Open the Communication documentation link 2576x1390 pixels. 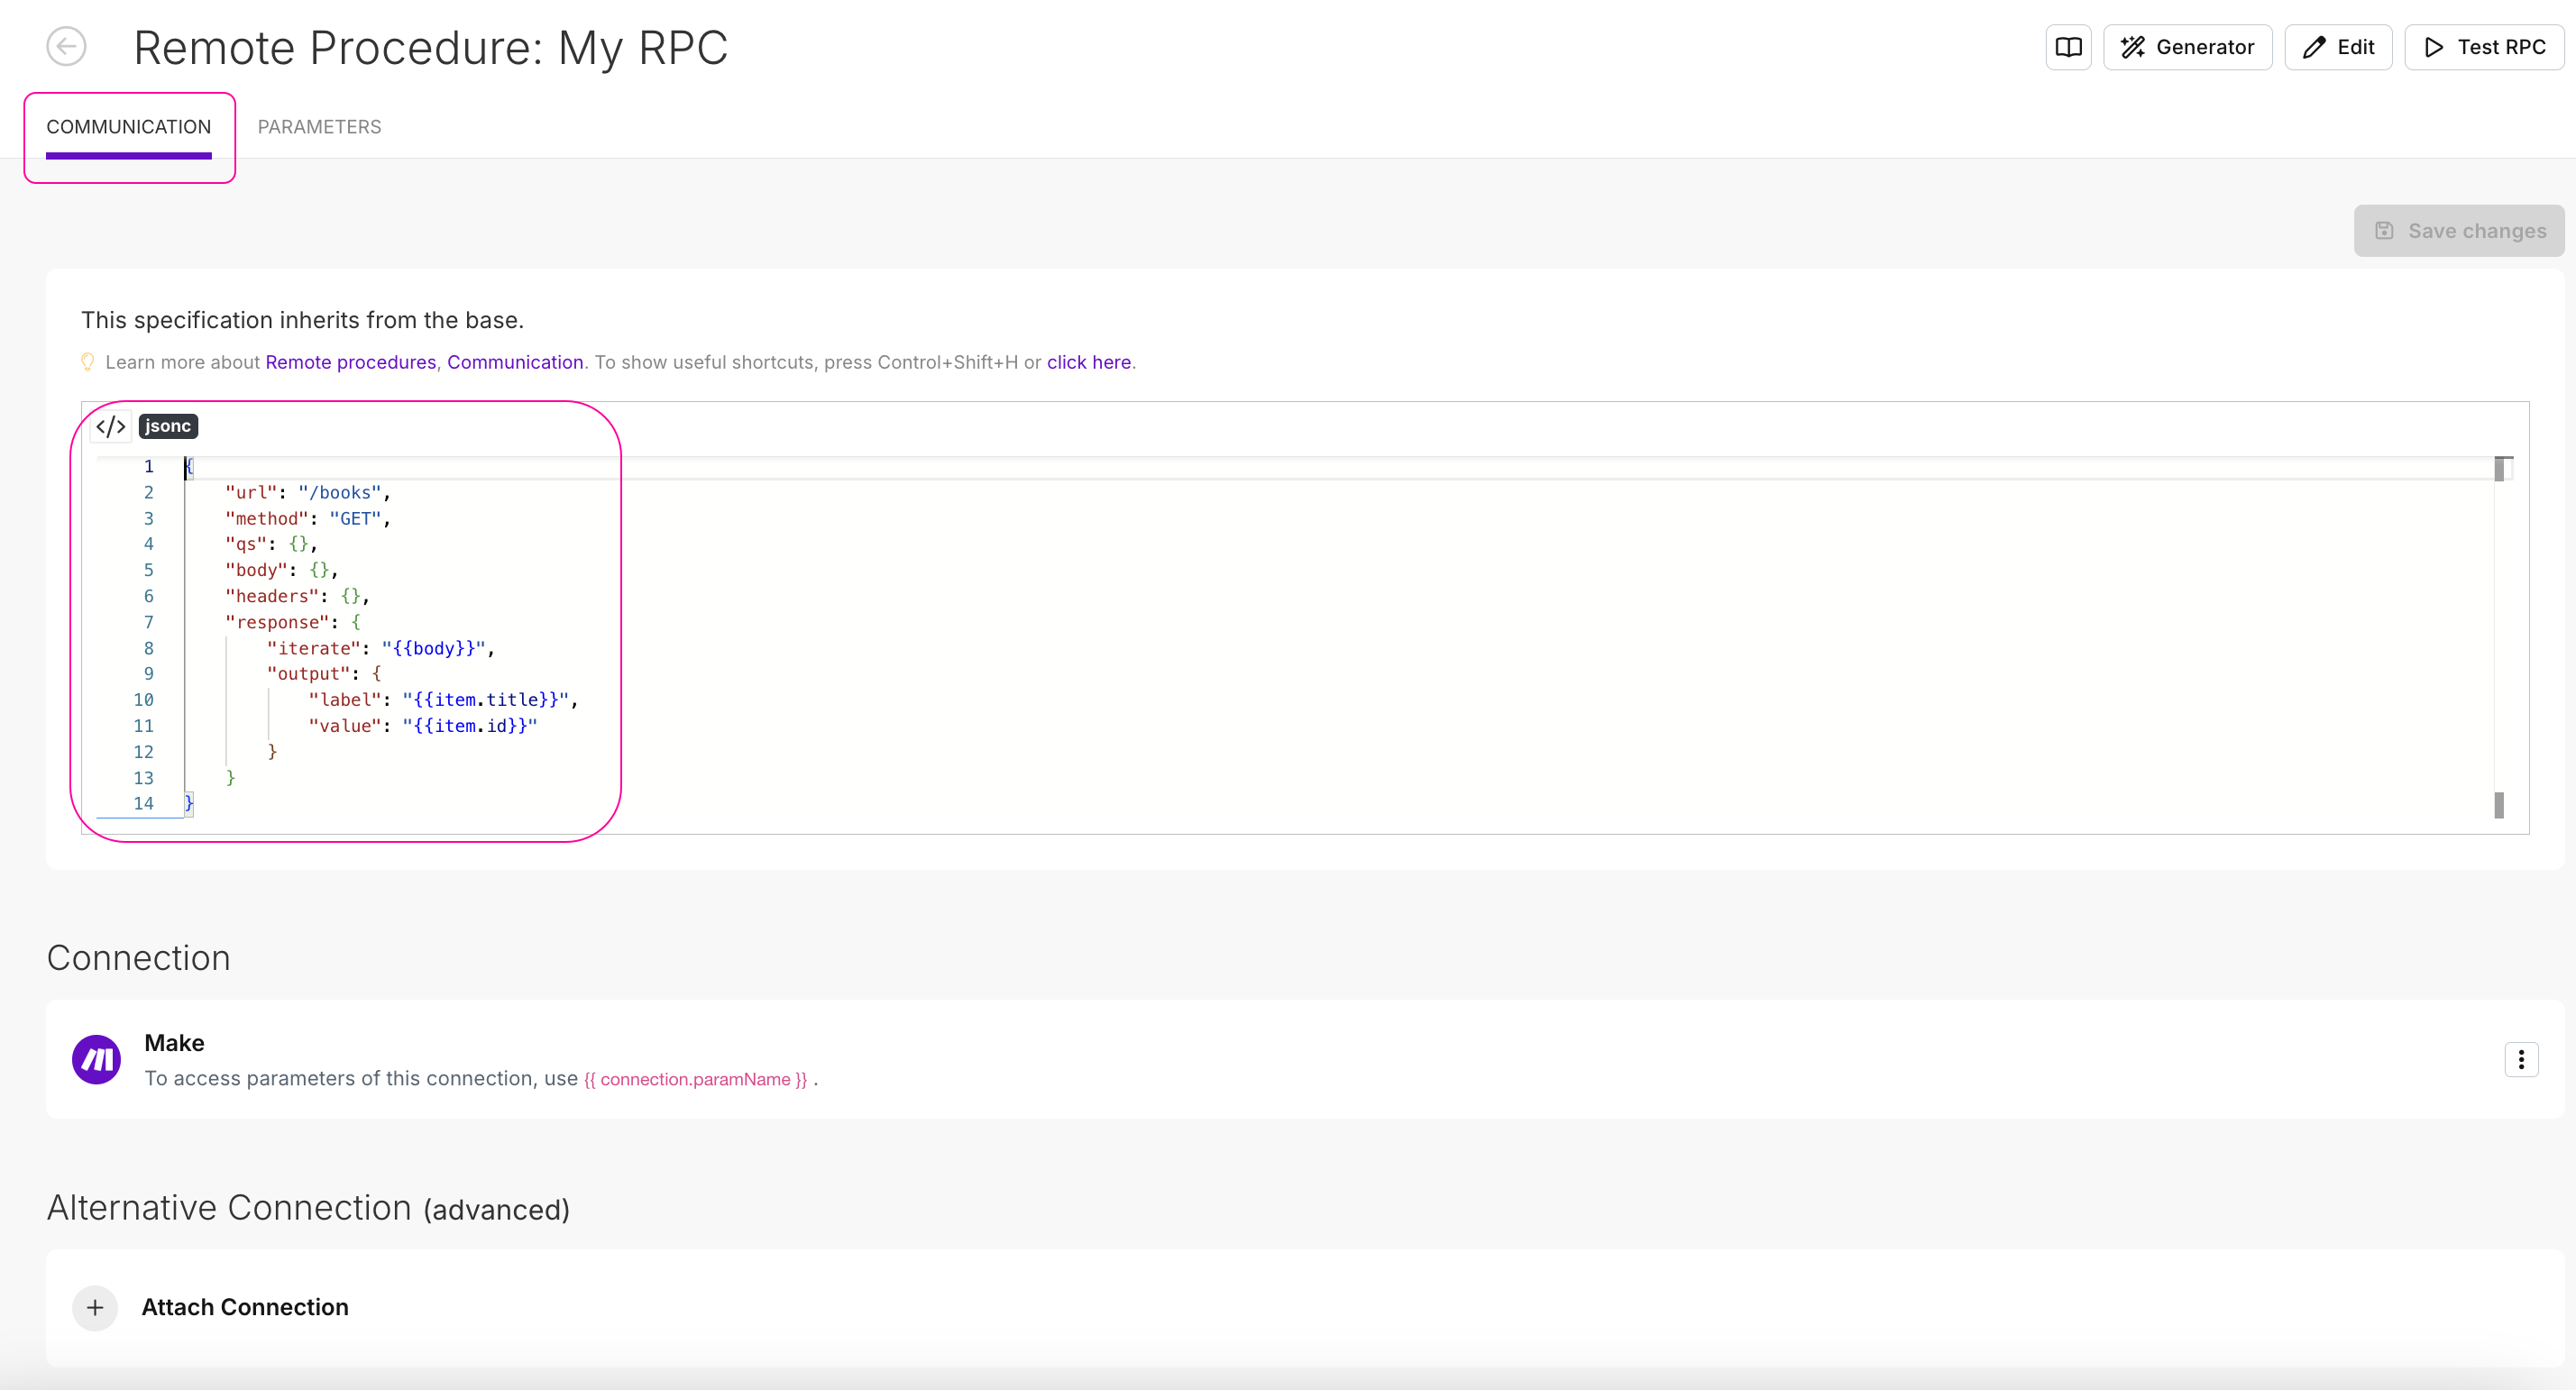point(514,362)
